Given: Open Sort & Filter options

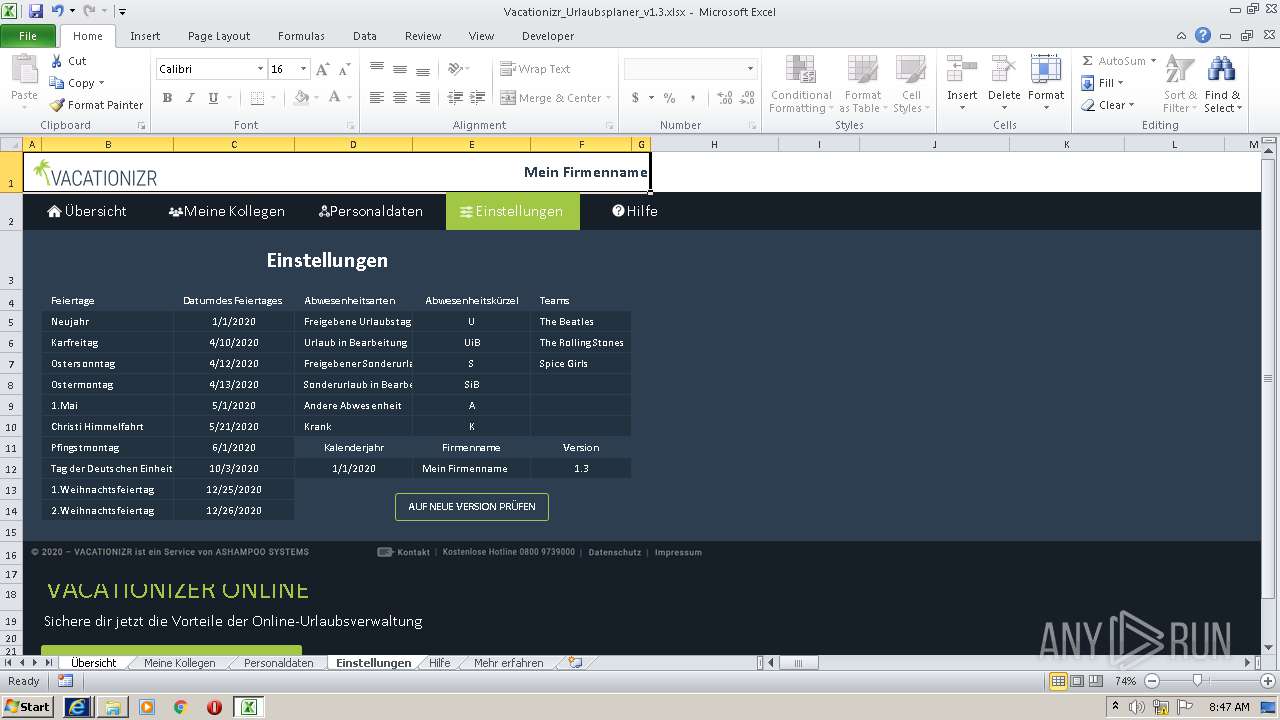Looking at the screenshot, I should click(1180, 84).
